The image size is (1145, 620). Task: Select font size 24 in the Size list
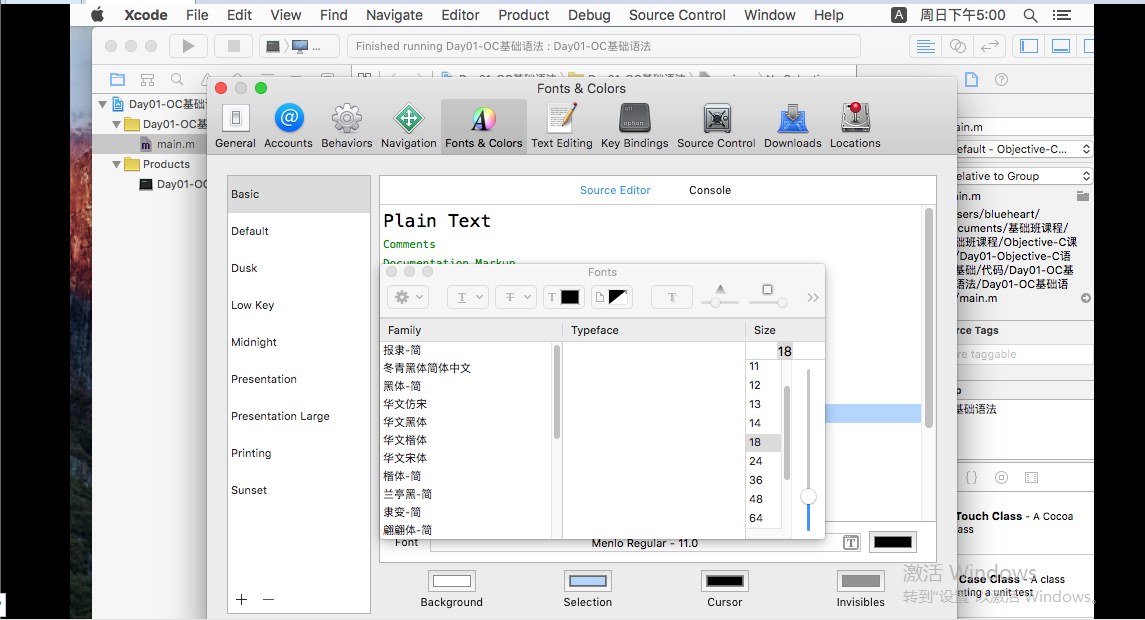[x=763, y=461]
